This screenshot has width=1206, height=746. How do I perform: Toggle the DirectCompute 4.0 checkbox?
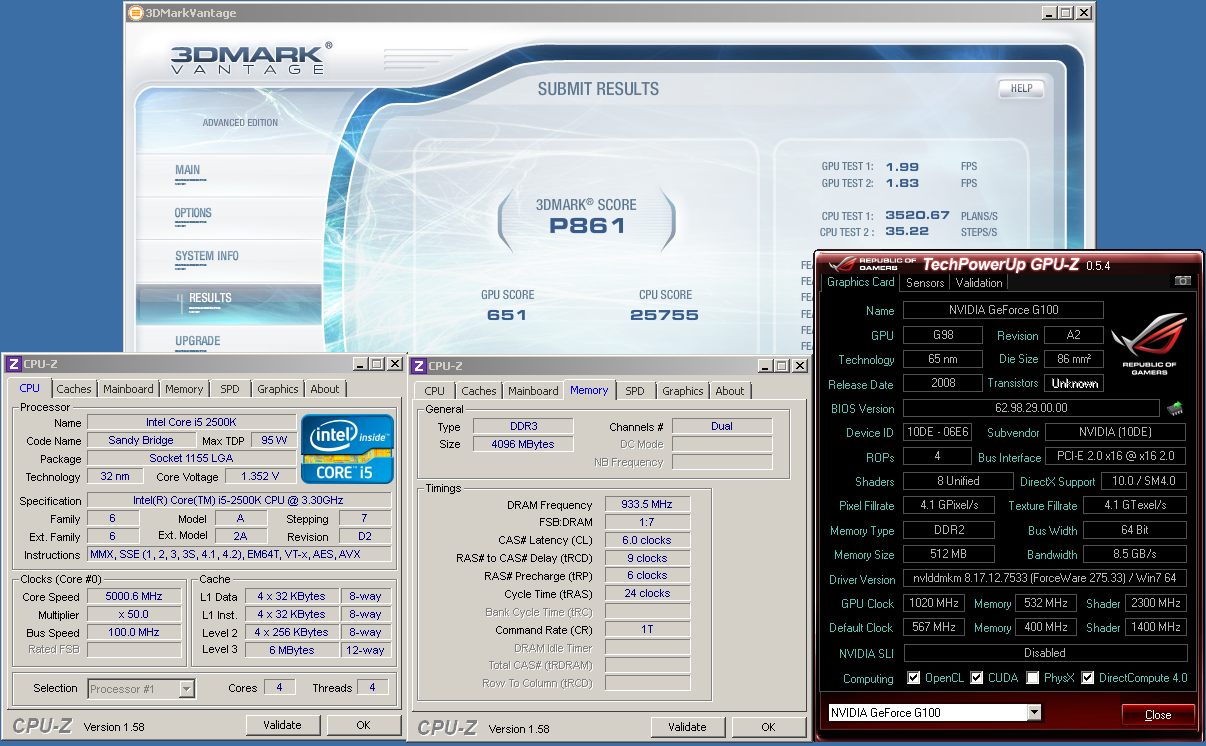point(1087,678)
